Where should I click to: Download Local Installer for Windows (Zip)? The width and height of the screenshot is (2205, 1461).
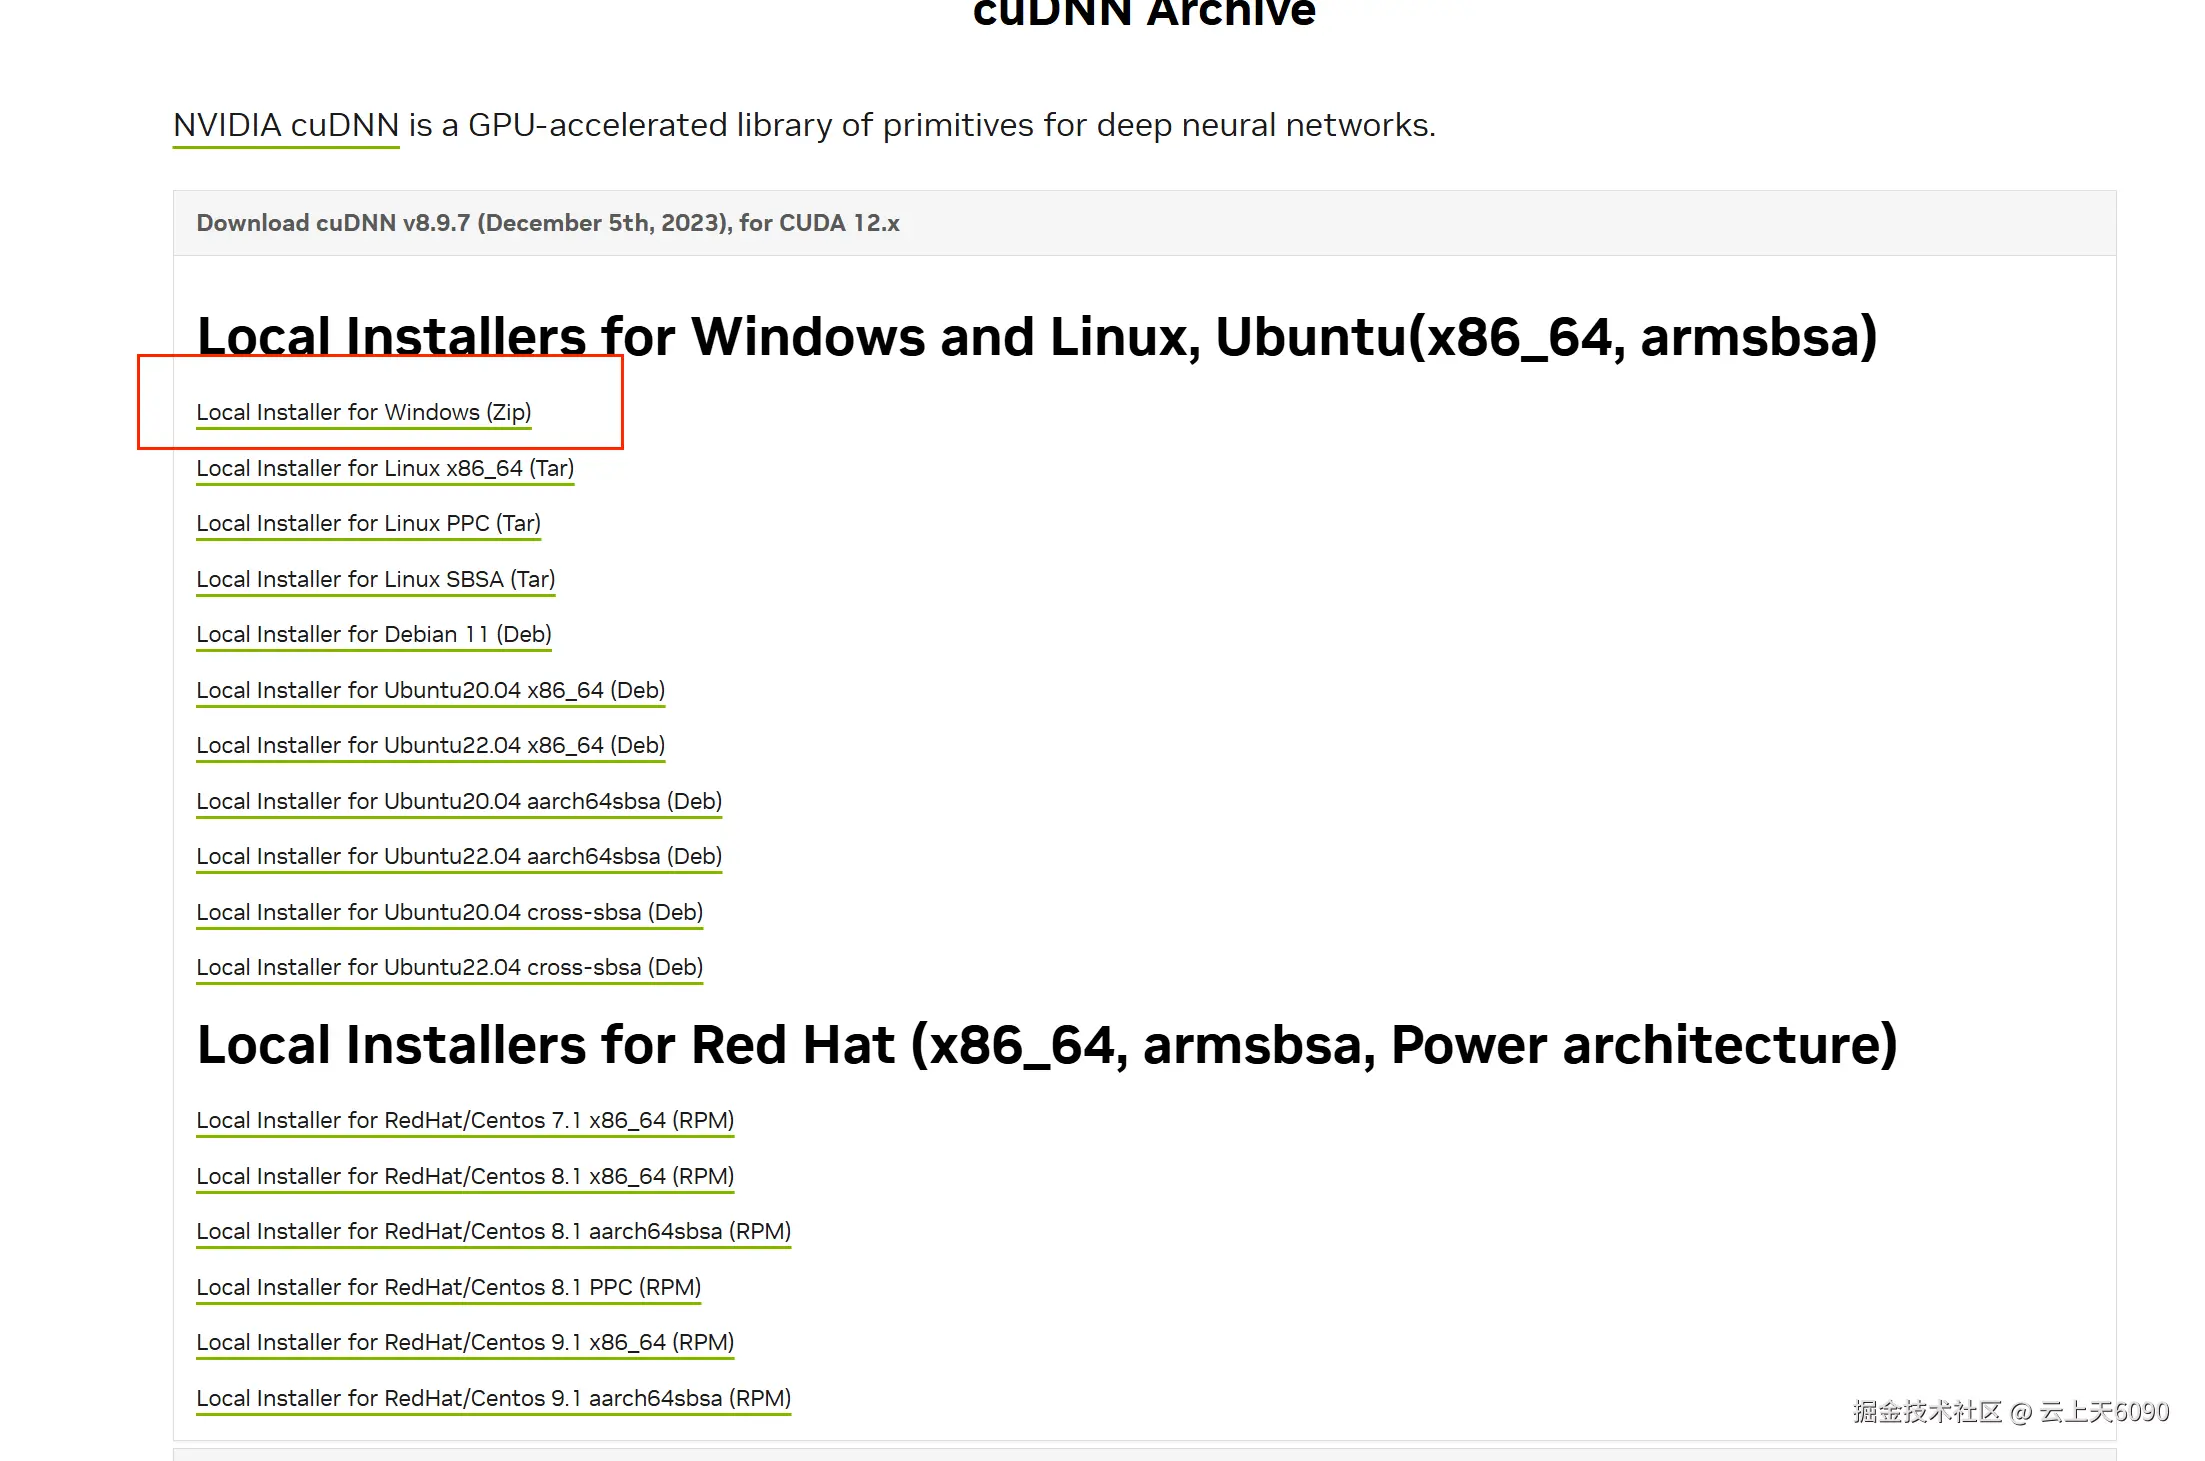pos(363,413)
